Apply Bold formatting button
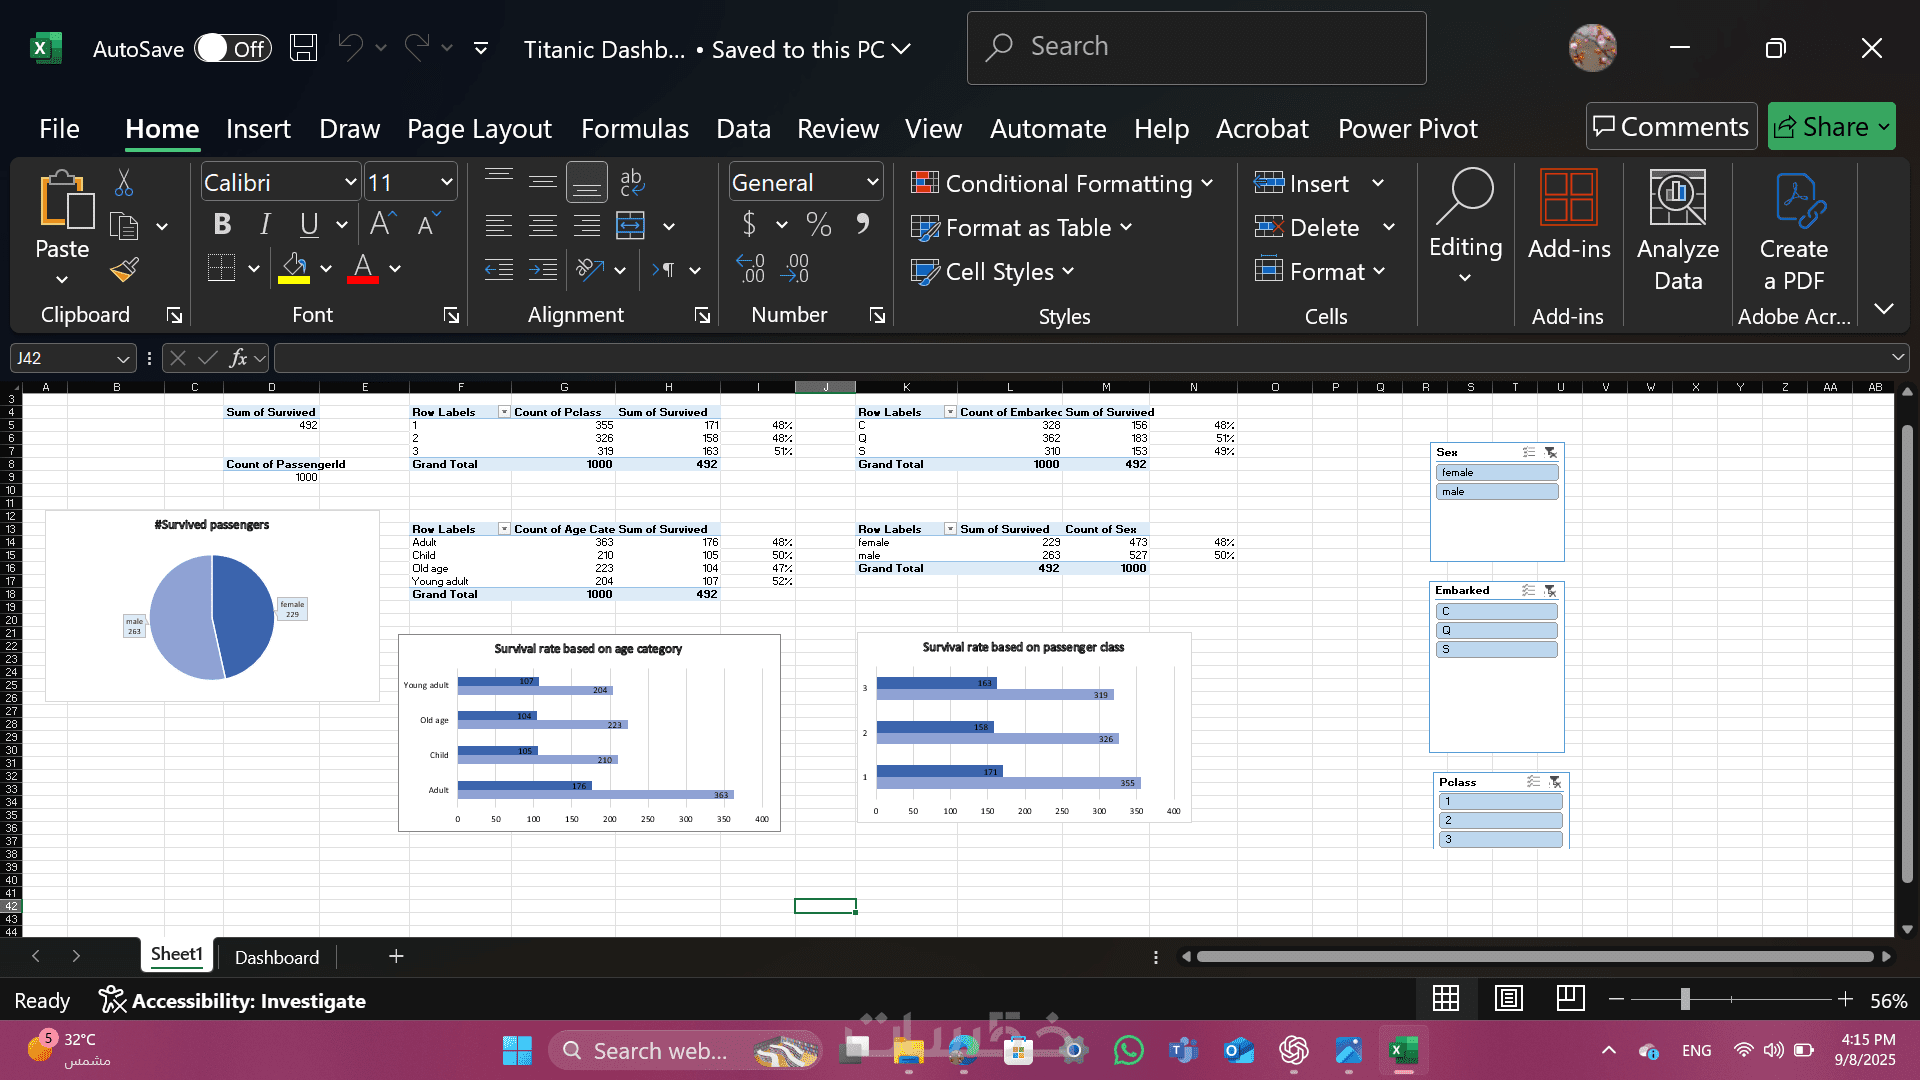Screen dimensions: 1920x1080 click(222, 225)
